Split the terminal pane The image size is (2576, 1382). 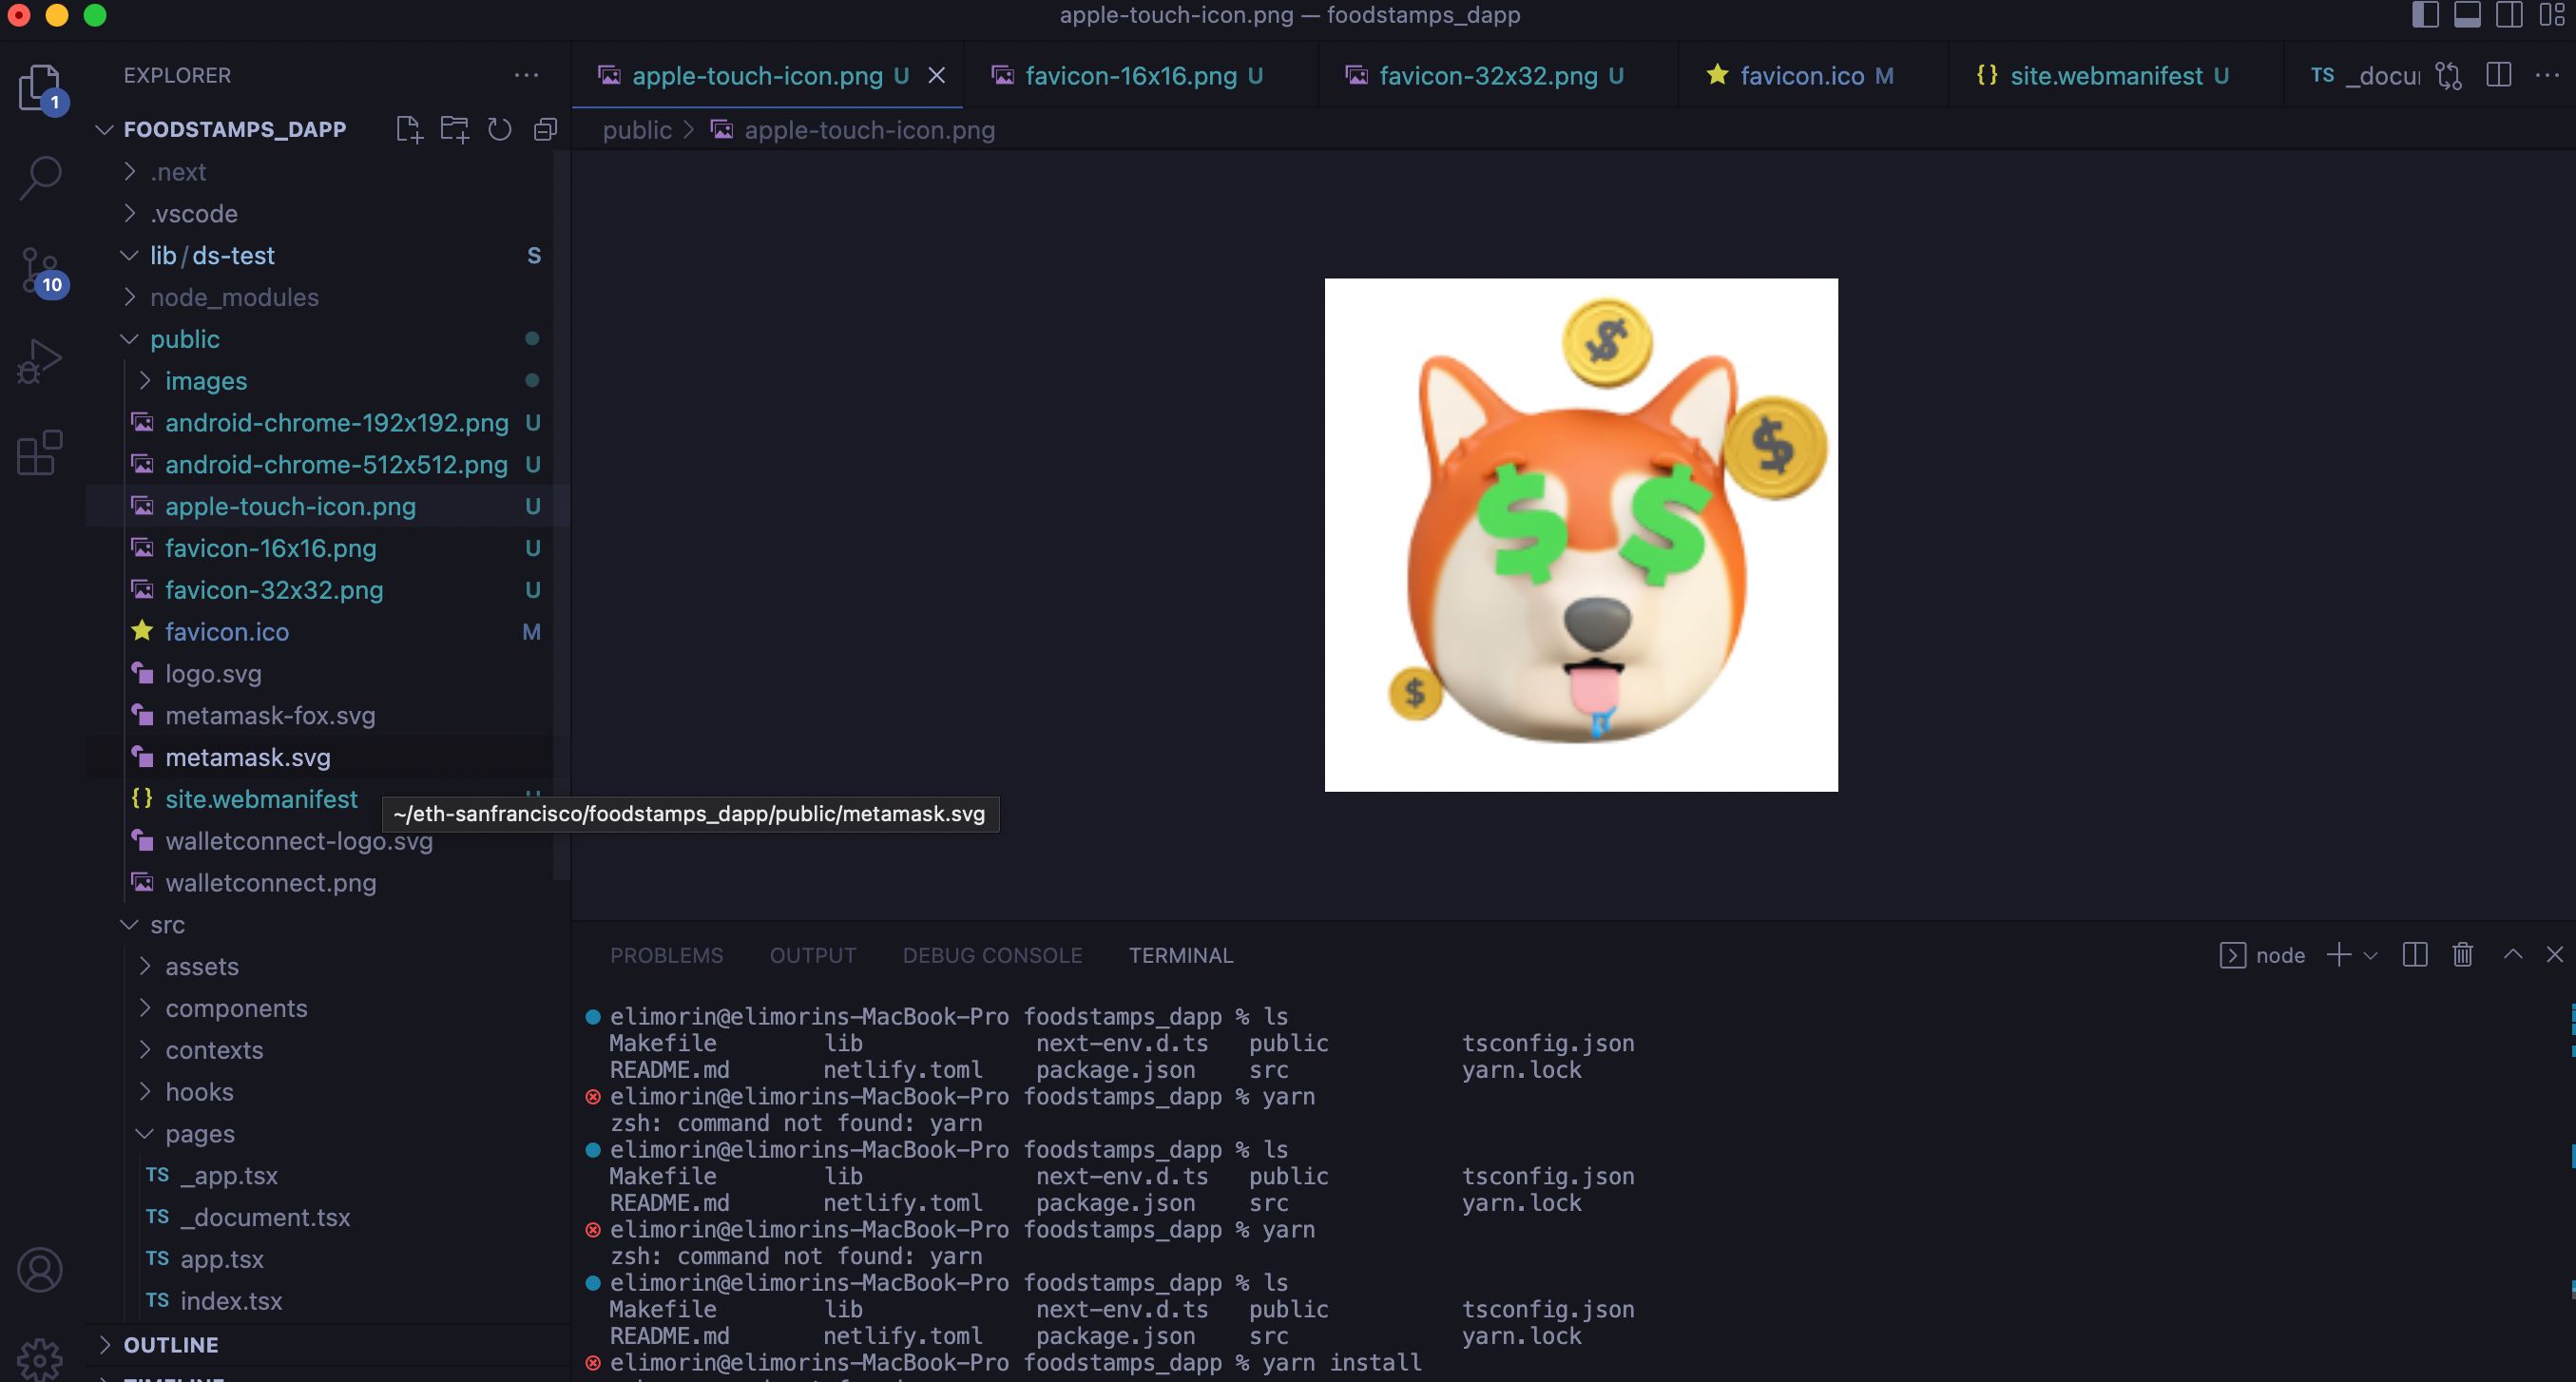click(2415, 955)
